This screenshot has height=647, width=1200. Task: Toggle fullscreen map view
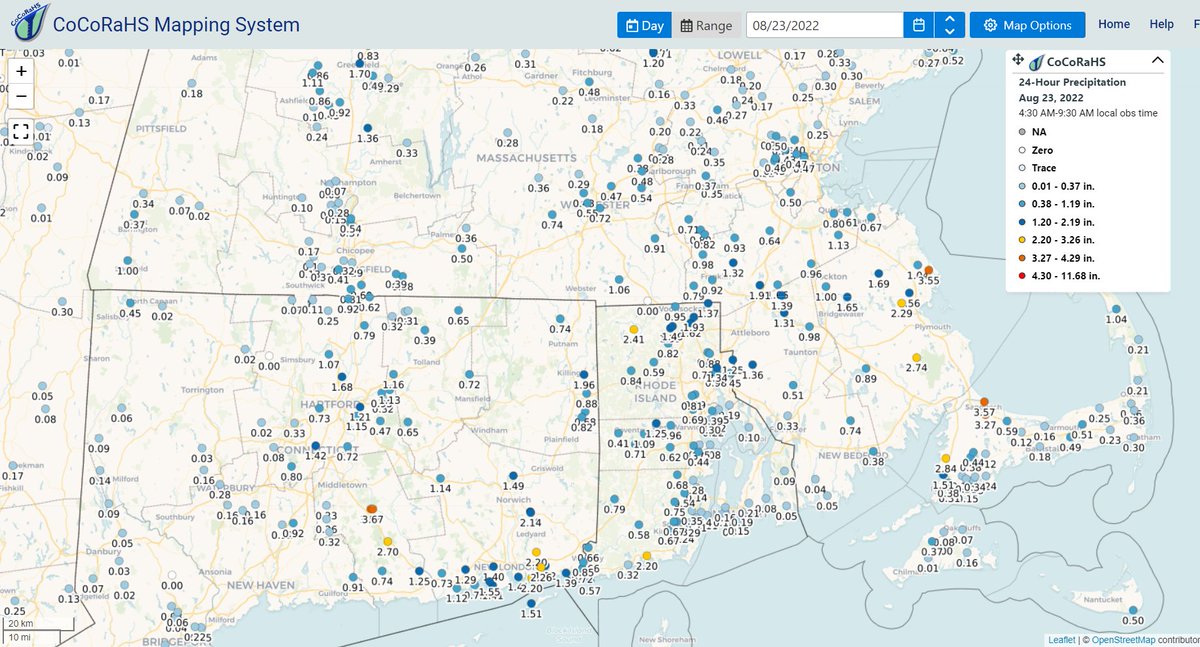(22, 132)
